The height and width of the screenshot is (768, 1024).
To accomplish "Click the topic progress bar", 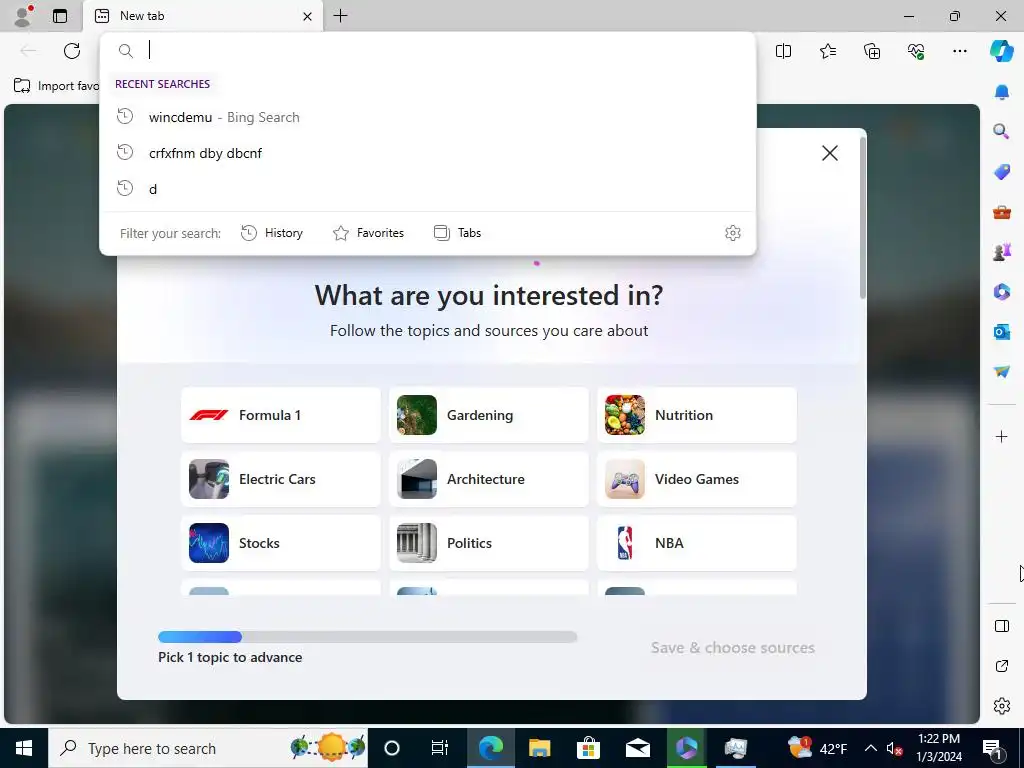I will pyautogui.click(x=368, y=637).
